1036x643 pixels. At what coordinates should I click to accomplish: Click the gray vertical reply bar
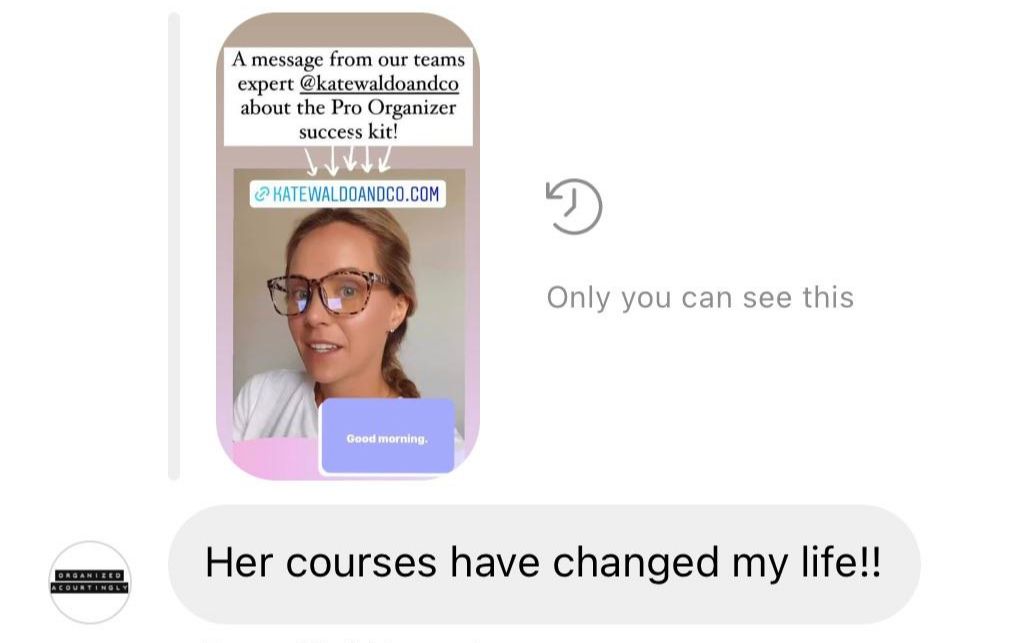point(174,246)
